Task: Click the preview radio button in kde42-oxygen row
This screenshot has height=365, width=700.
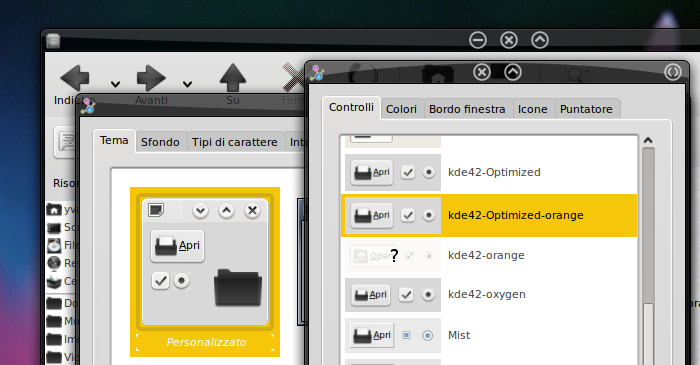Action: click(428, 294)
